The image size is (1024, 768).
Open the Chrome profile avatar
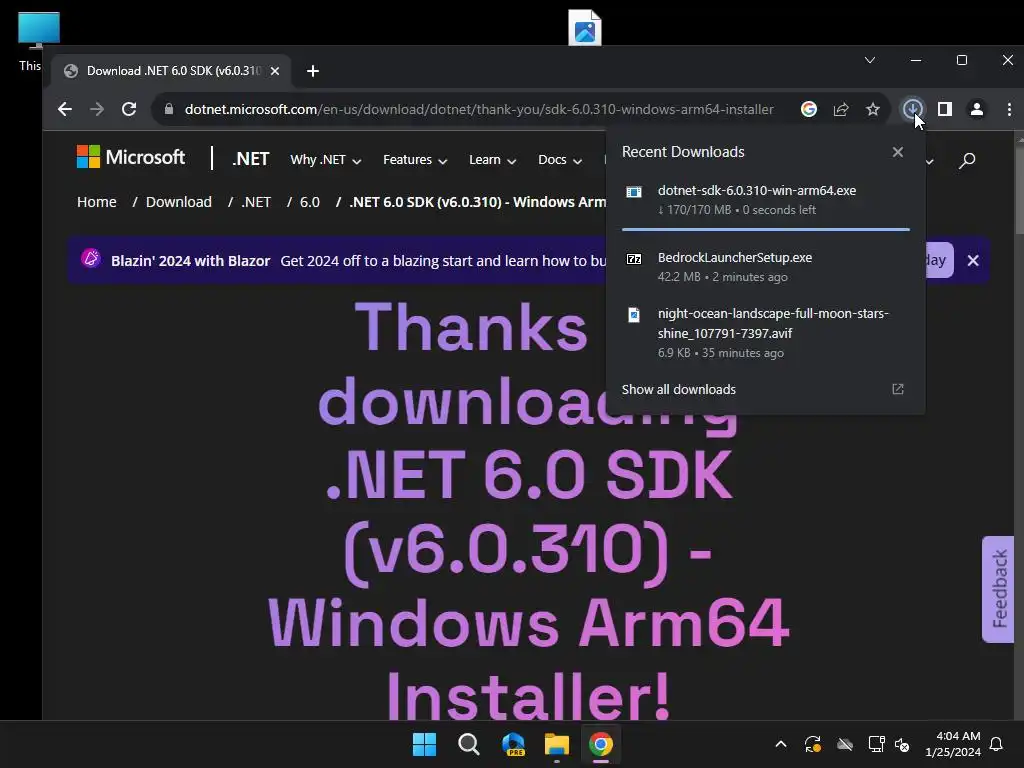pos(977,109)
